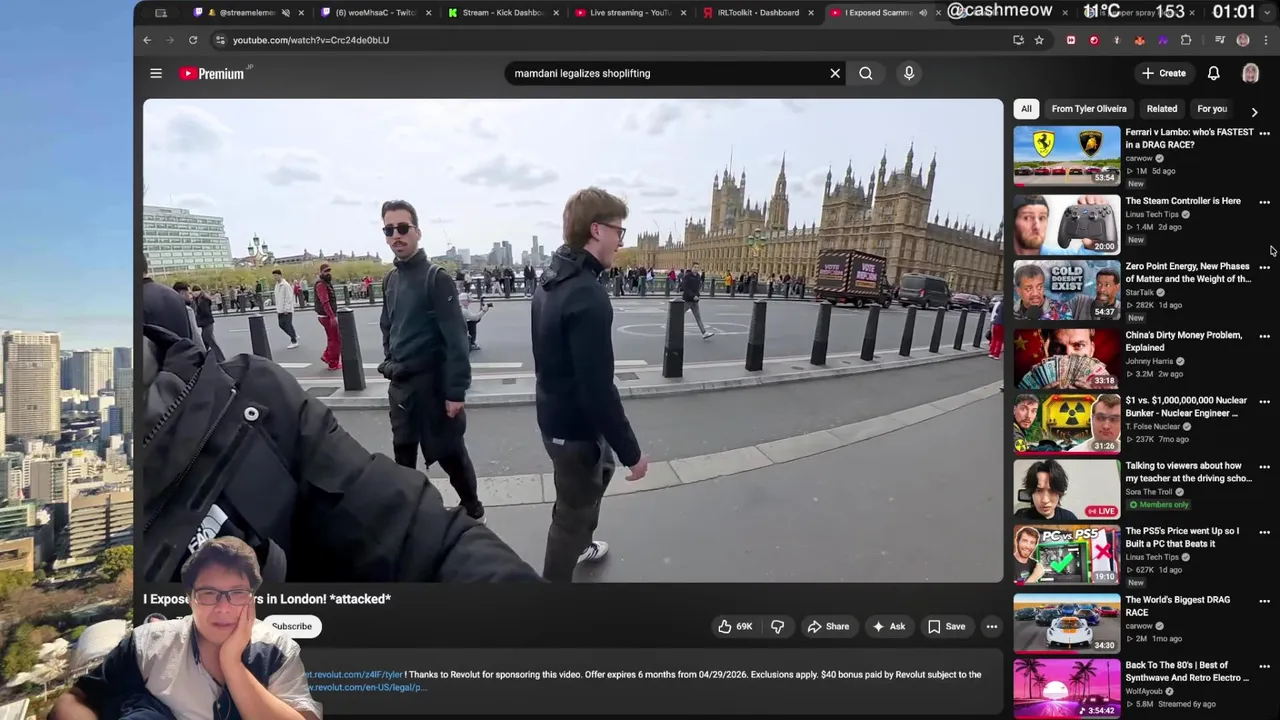Open the Nuclear Bunker video title
Screen dimensions: 1280x720
click(1186, 407)
